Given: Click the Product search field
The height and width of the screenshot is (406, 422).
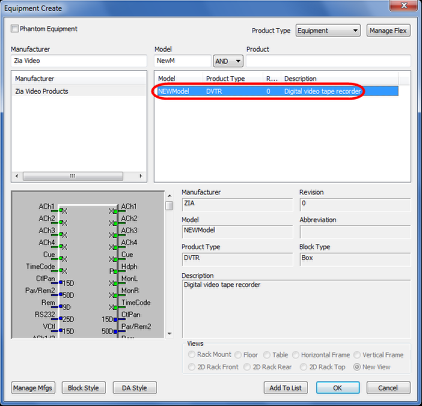Looking at the screenshot, I should coord(328,61).
